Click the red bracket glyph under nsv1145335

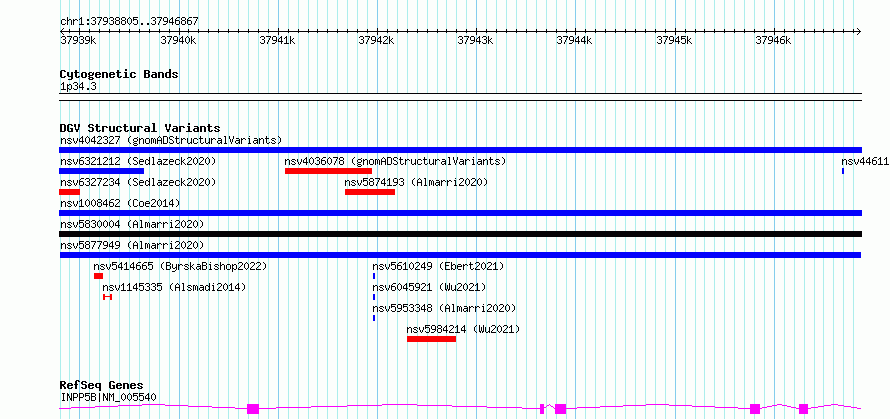107,297
